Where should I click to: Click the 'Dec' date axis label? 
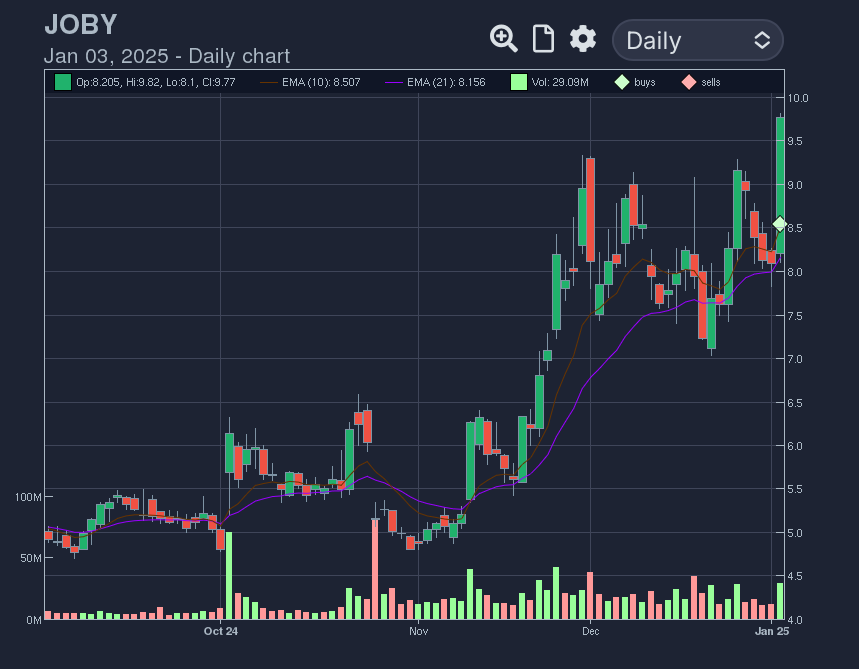pyautogui.click(x=591, y=631)
